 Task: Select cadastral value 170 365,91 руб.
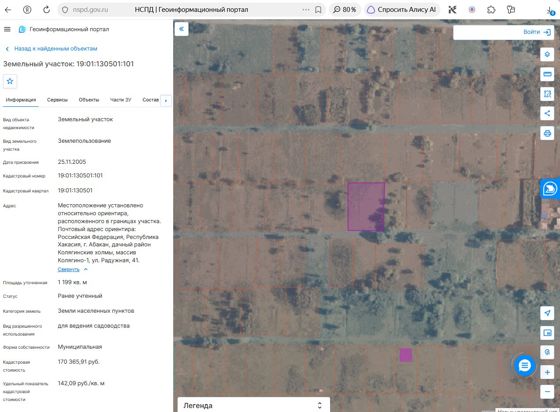(x=79, y=362)
